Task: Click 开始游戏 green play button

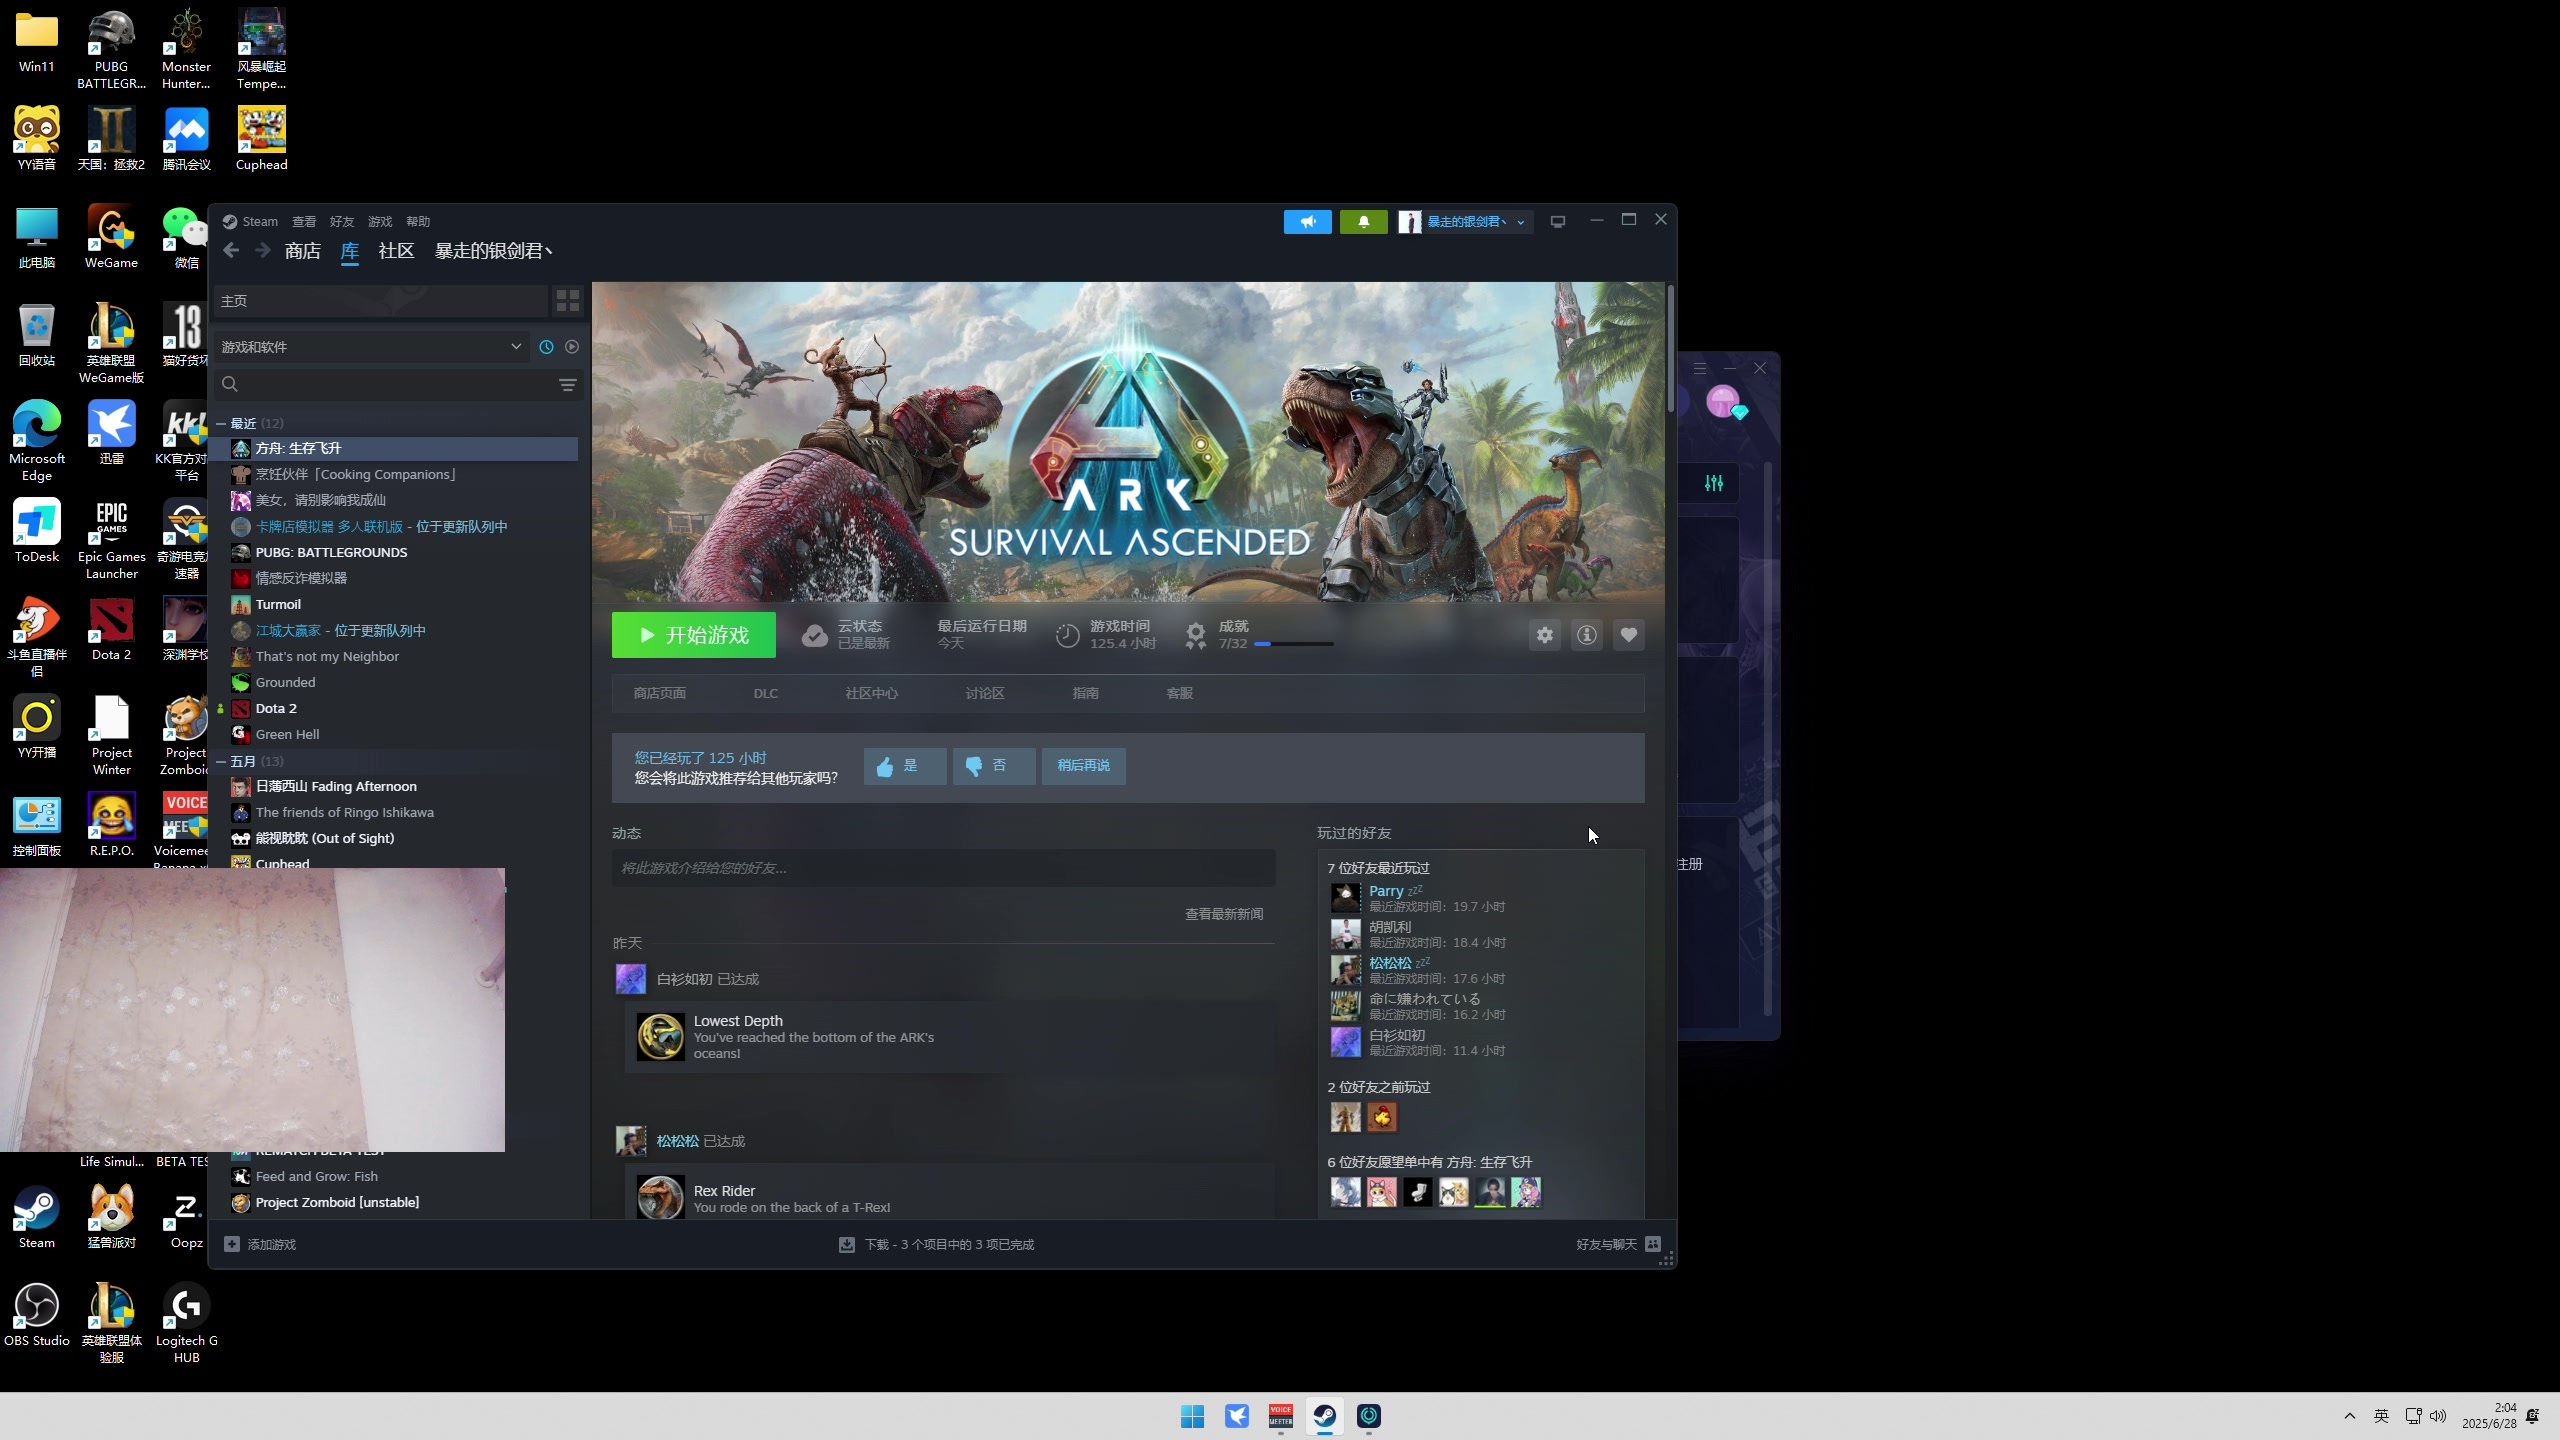Action: click(x=694, y=635)
